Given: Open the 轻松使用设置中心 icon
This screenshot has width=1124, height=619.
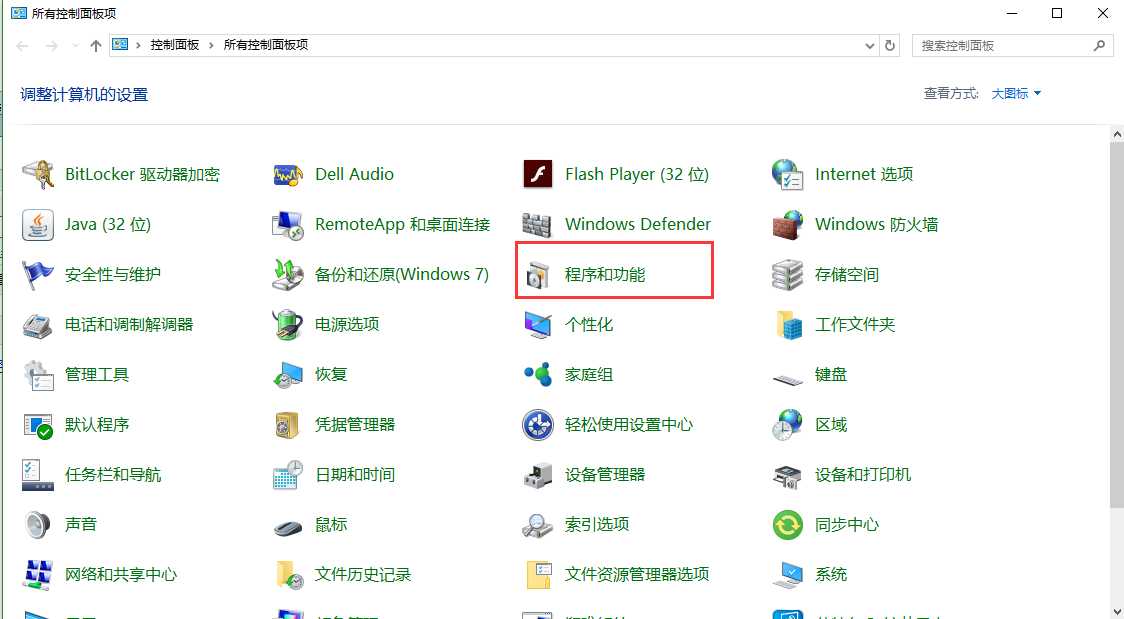Looking at the screenshot, I should click(538, 425).
